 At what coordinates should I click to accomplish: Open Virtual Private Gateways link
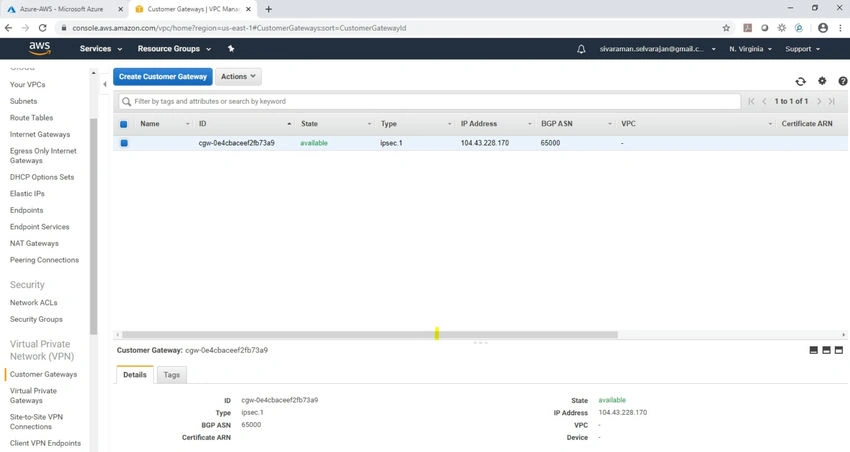point(33,396)
